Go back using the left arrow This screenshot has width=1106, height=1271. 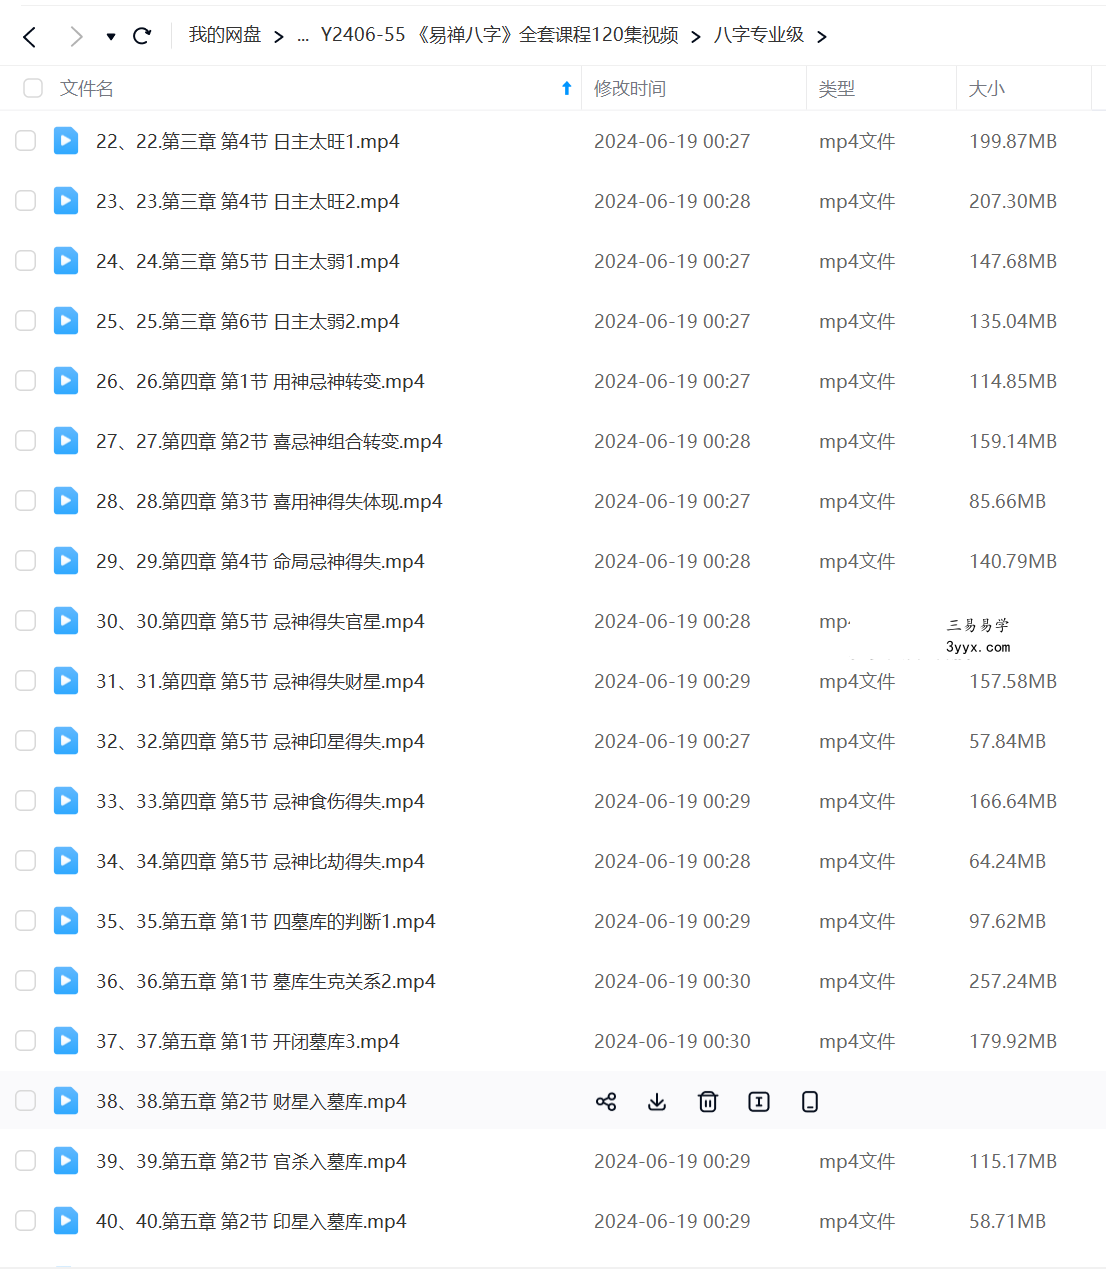[30, 37]
